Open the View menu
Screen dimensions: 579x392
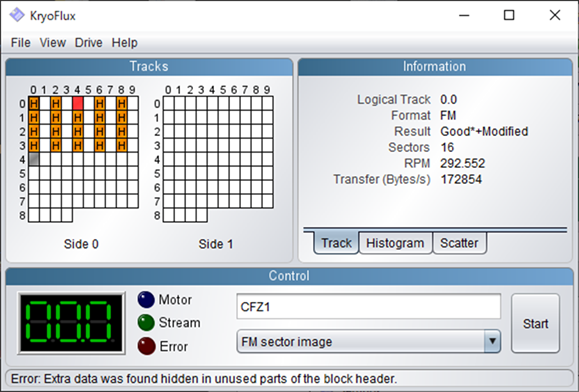52,42
